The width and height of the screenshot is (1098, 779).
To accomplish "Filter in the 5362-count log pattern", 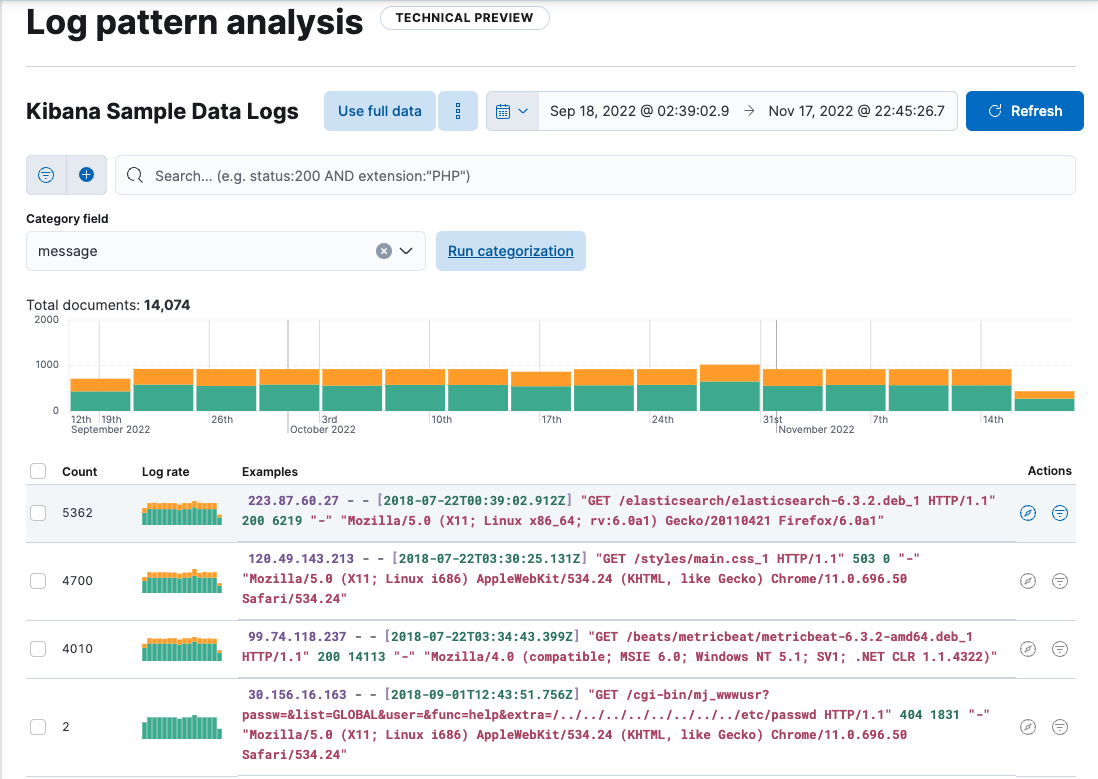I will pos(1060,512).
